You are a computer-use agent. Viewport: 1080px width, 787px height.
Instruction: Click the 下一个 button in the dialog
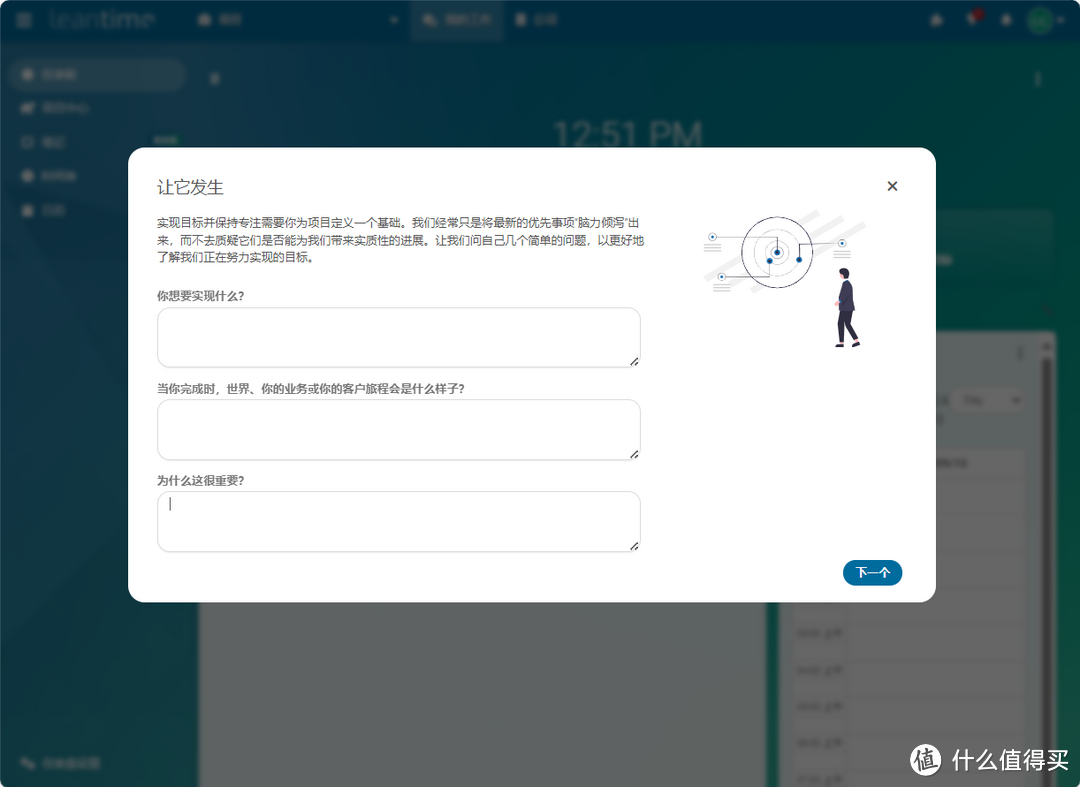click(872, 572)
